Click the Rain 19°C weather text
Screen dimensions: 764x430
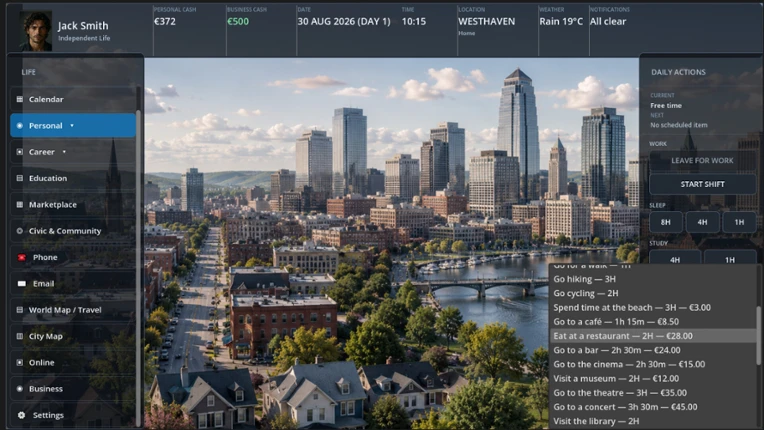pyautogui.click(x=561, y=21)
